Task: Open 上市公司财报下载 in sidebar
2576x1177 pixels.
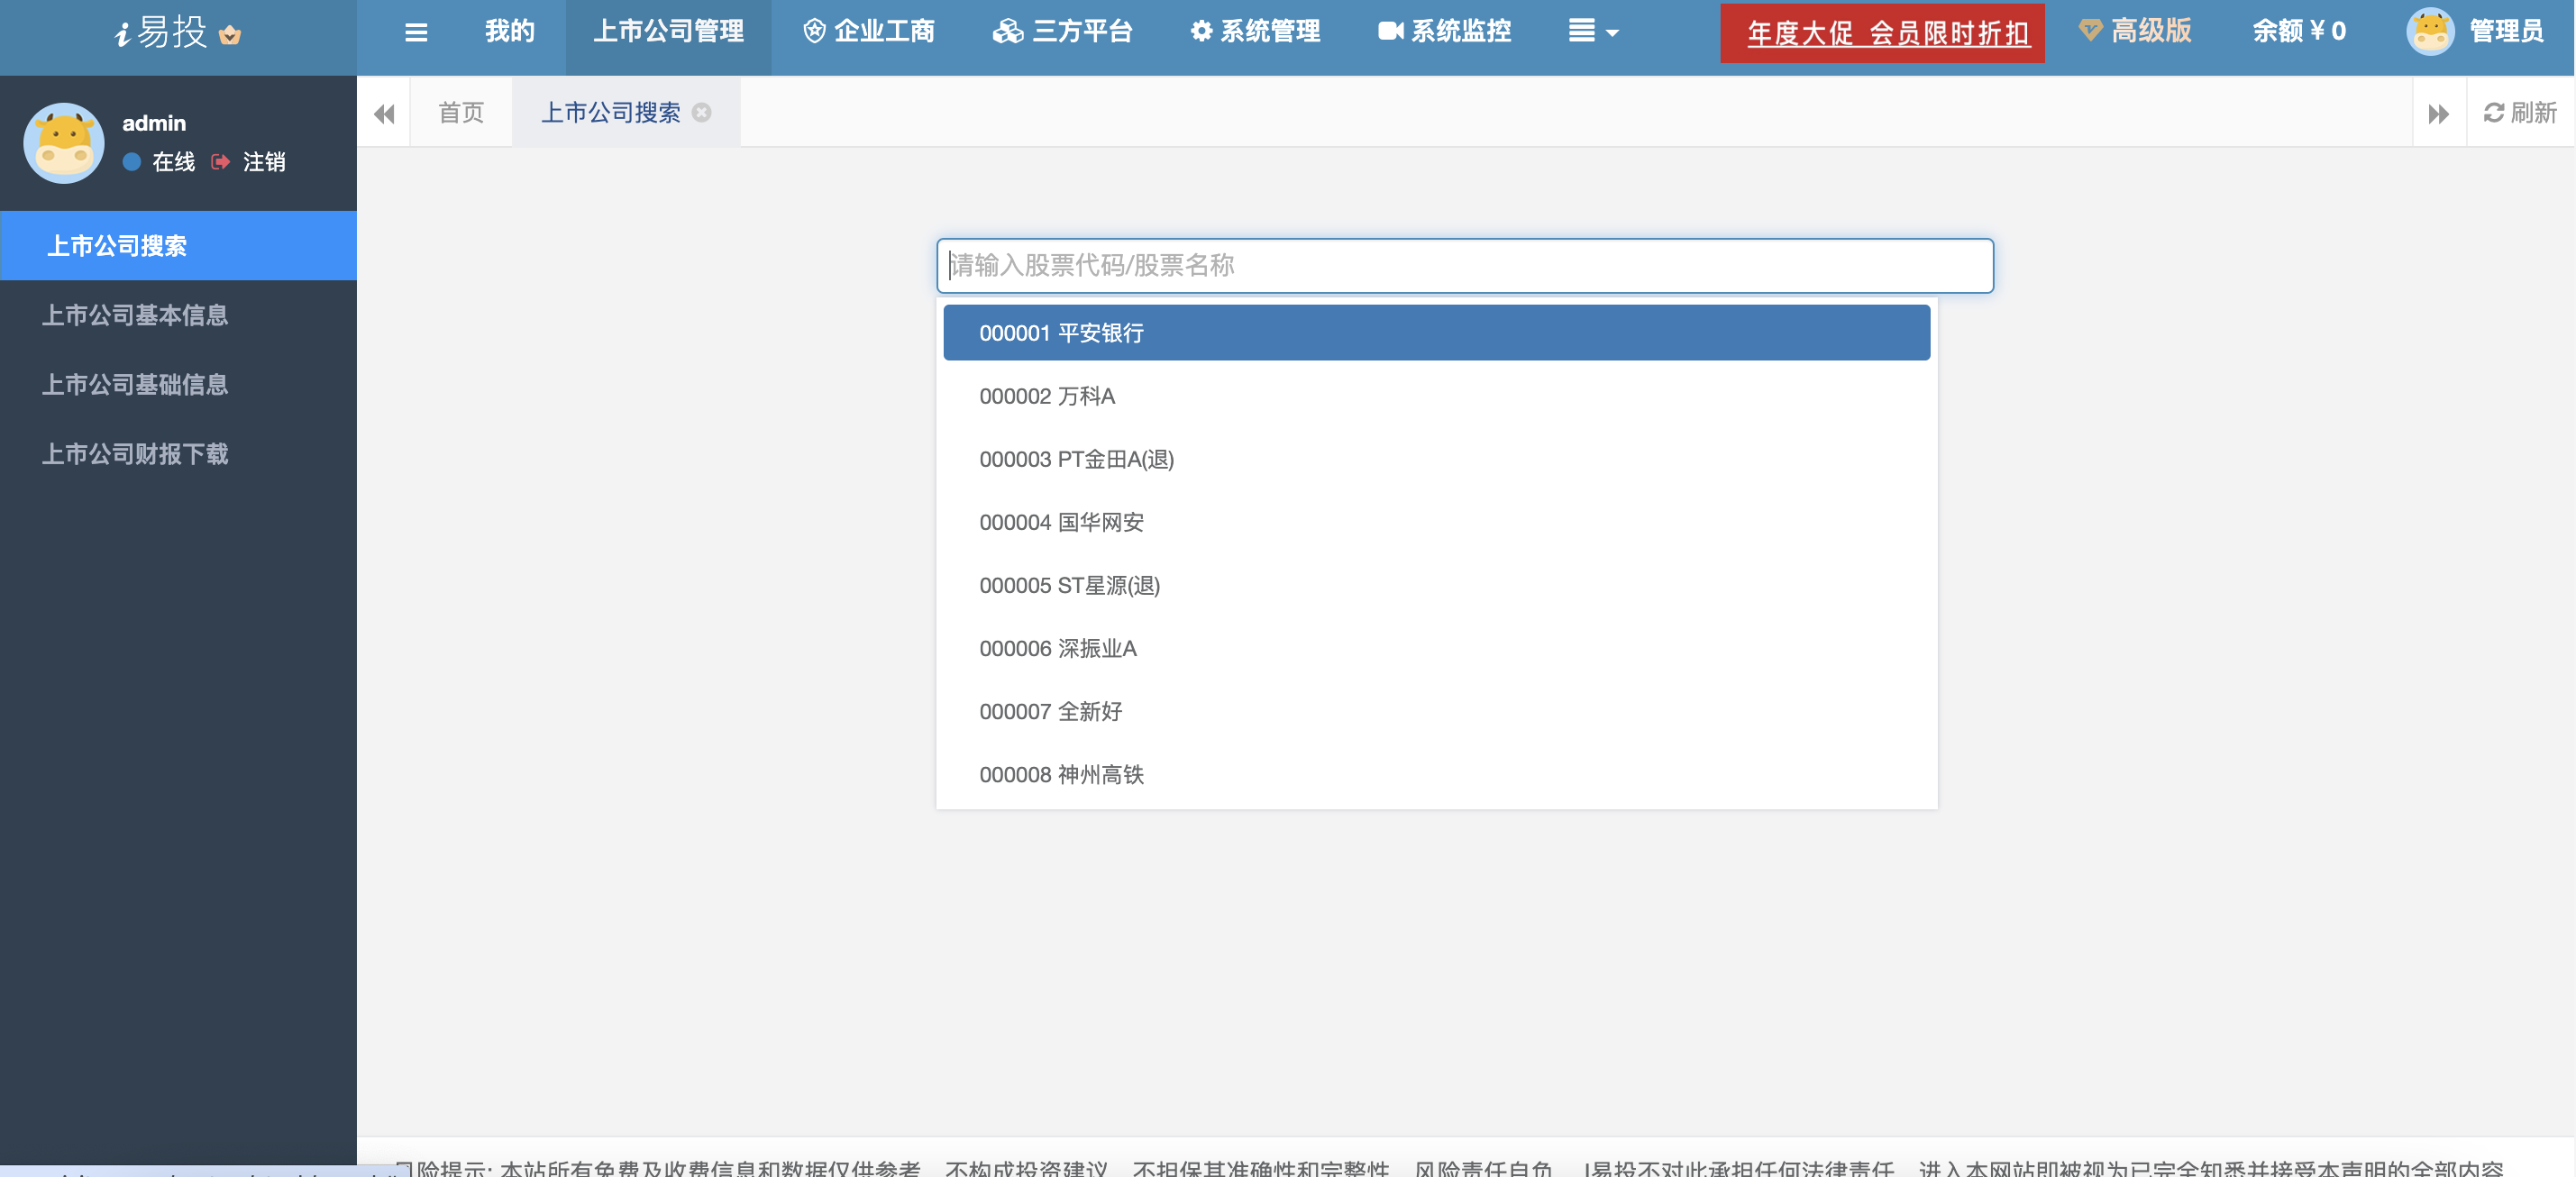Action: pyautogui.click(x=135, y=454)
